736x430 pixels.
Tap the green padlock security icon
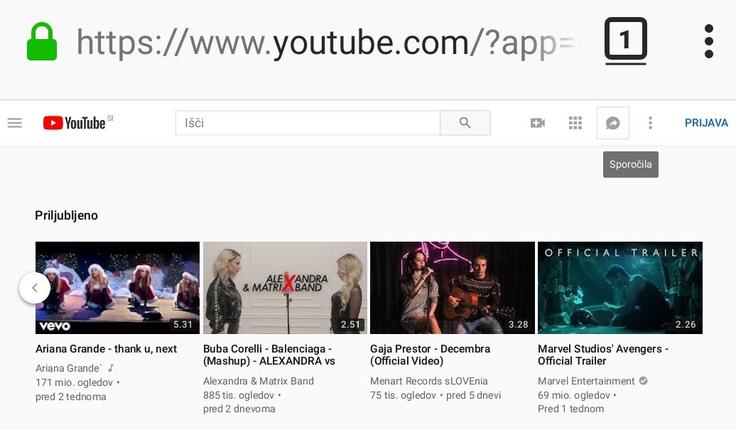[42, 41]
